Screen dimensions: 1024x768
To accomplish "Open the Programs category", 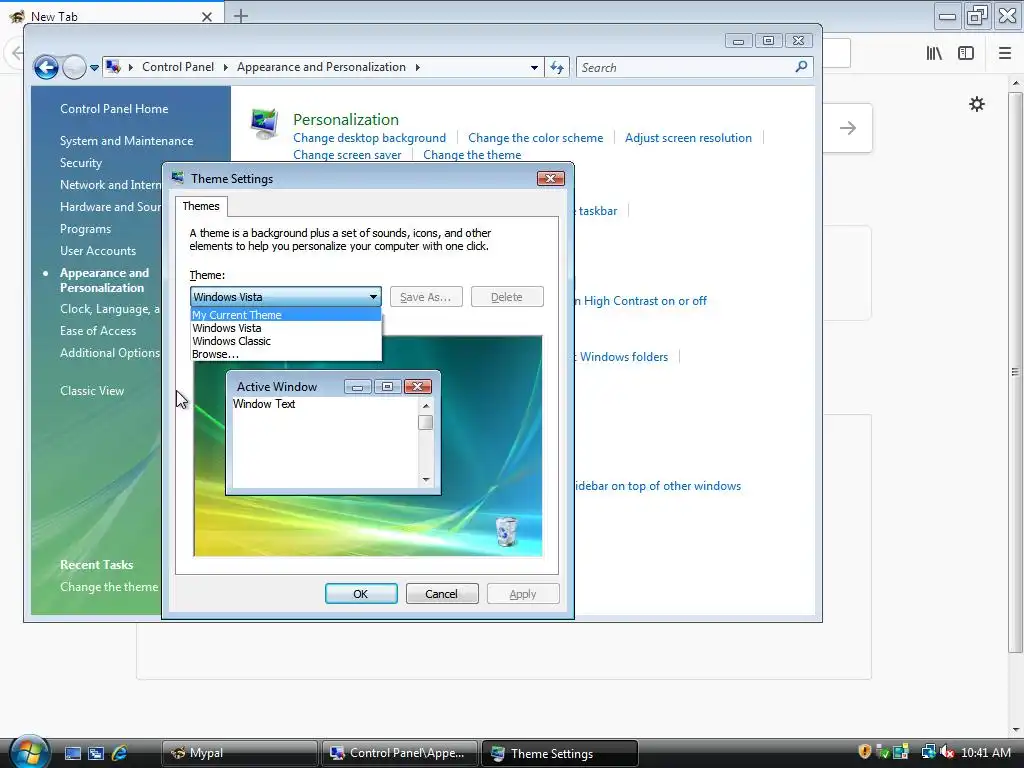I will [x=86, y=229].
